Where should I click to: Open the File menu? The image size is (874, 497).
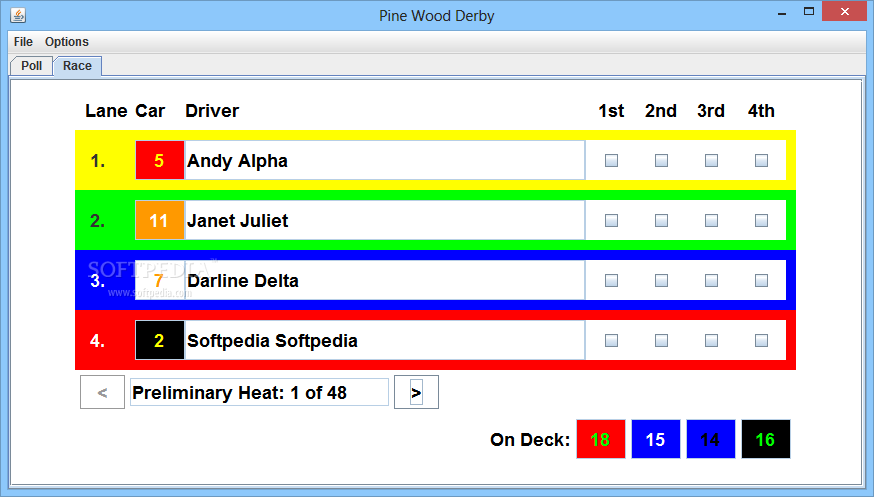[x=23, y=42]
